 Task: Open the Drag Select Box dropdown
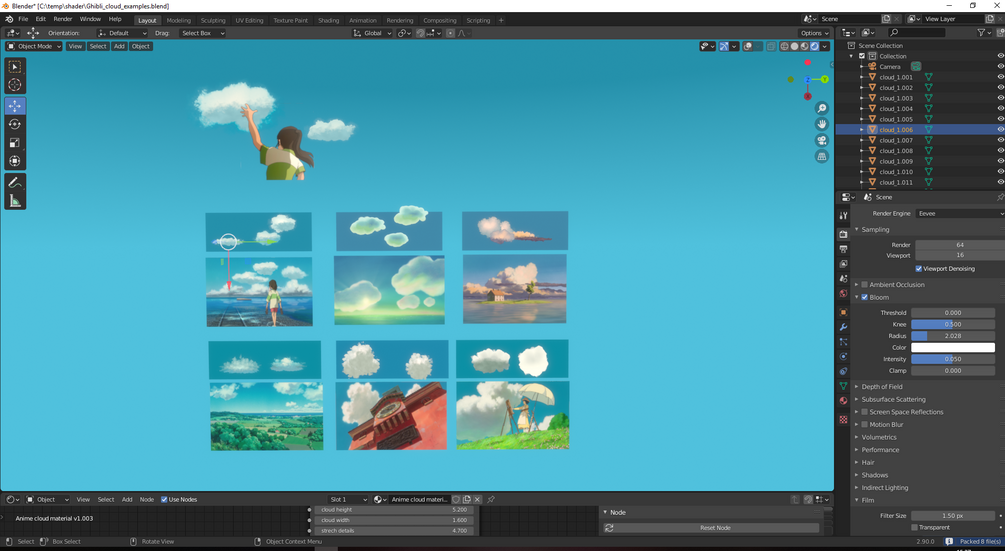pyautogui.click(x=201, y=33)
